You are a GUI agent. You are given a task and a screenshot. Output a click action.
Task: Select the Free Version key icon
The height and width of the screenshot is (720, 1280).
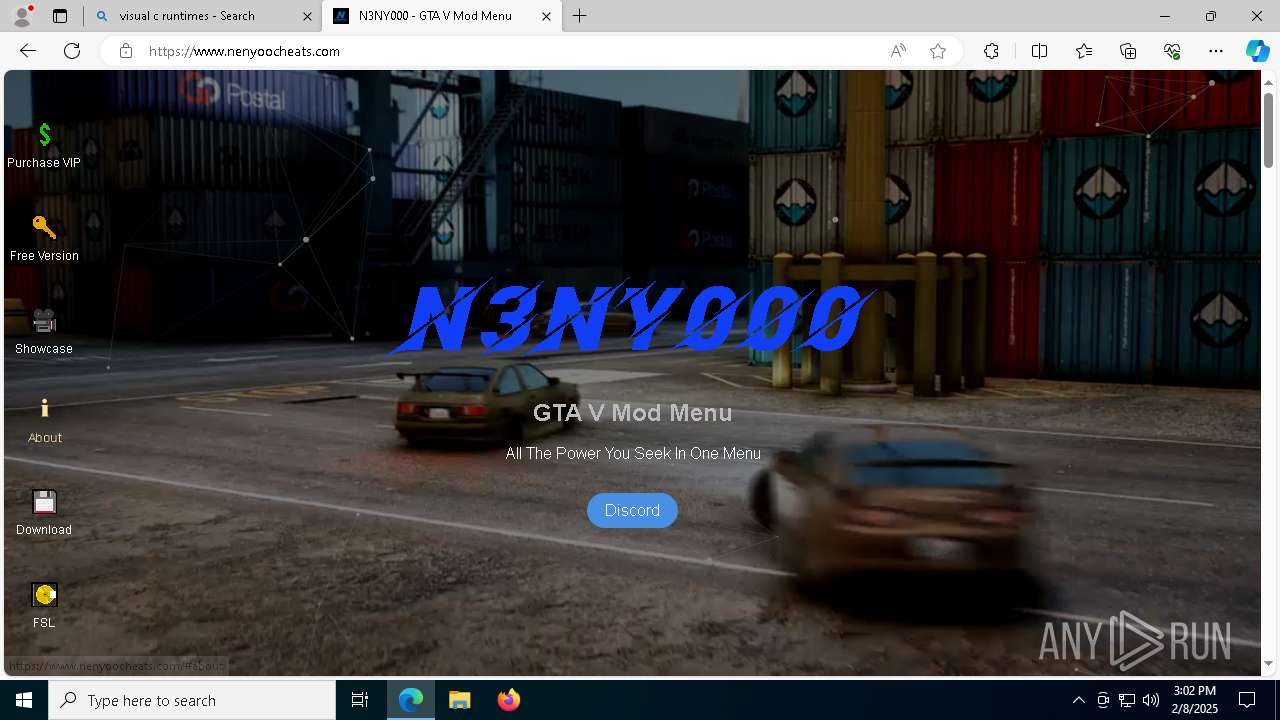44,228
